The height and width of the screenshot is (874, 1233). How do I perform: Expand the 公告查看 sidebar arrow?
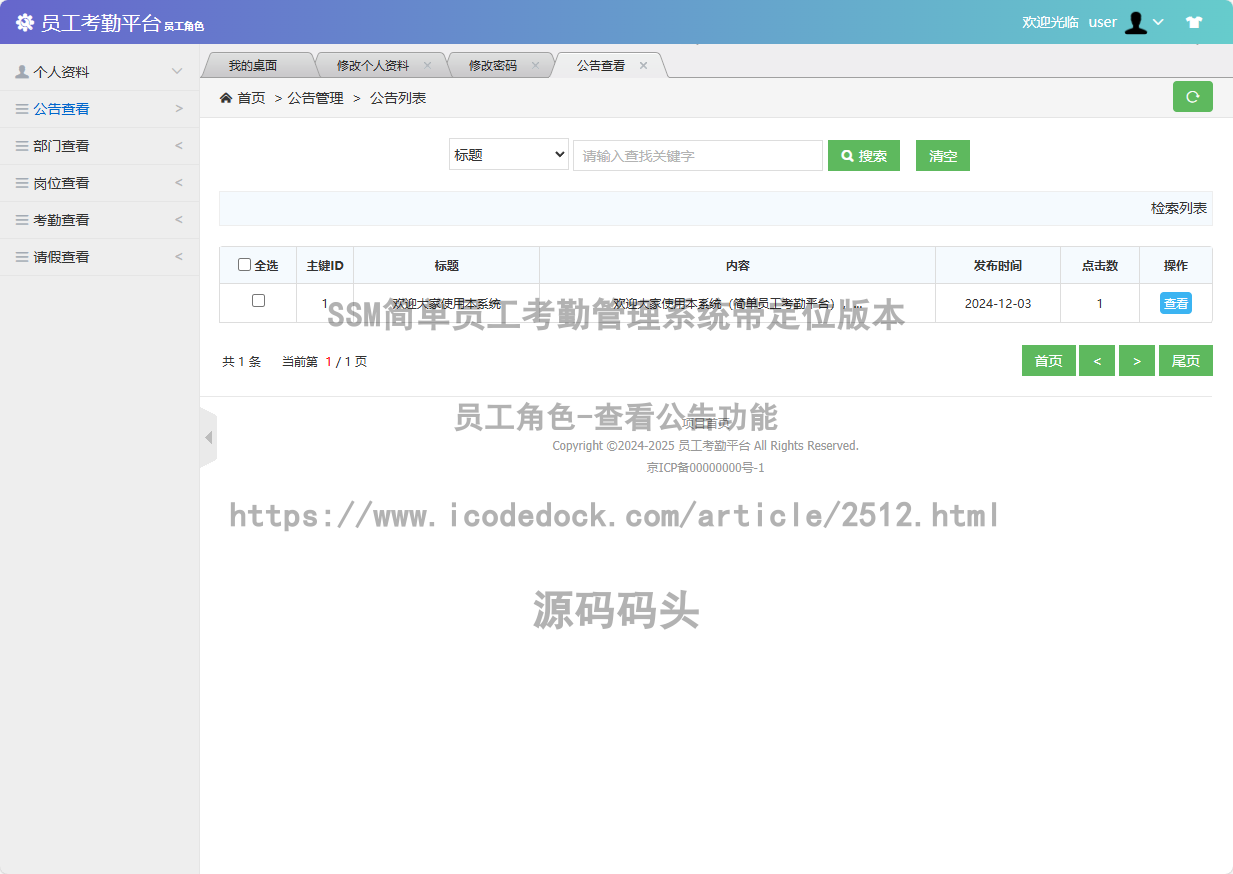[x=179, y=109]
